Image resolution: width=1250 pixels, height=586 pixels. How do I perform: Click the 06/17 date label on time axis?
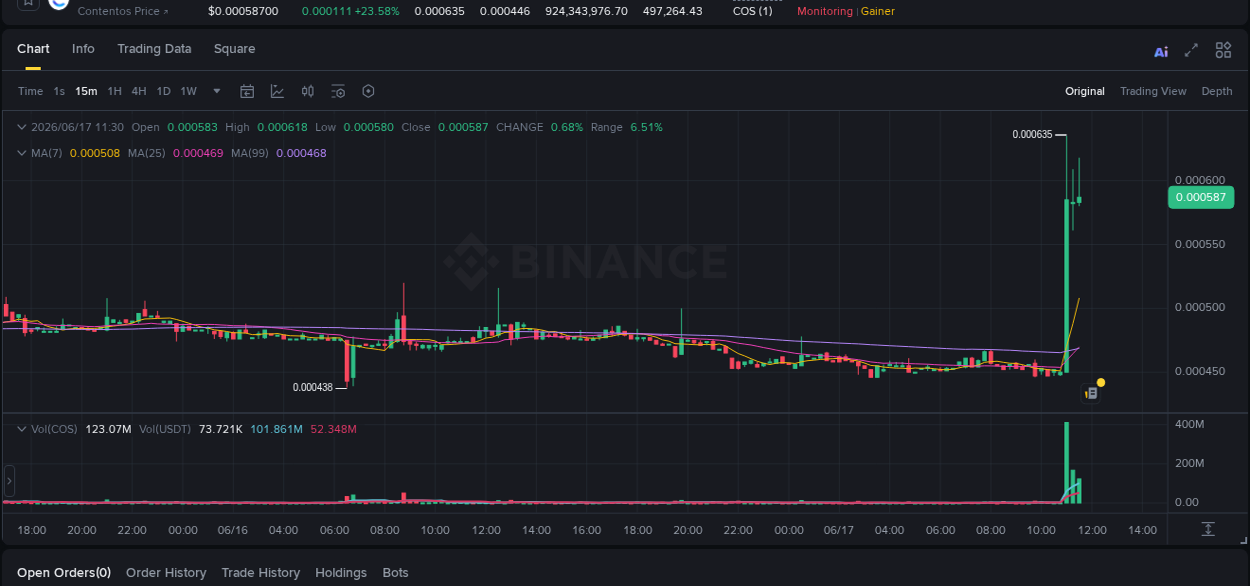(x=839, y=530)
